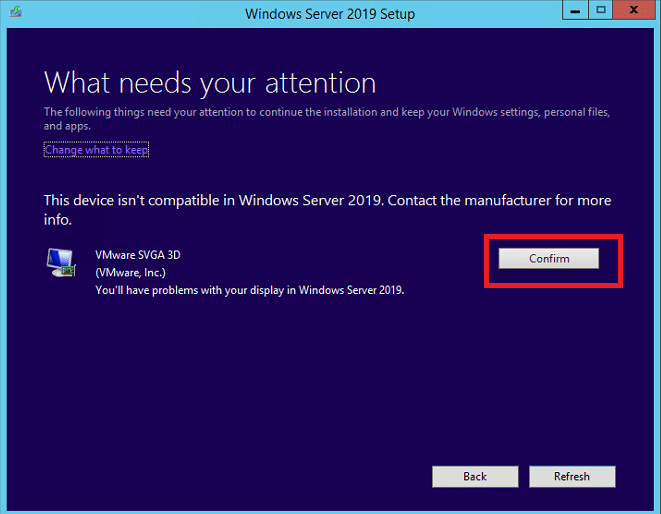Refresh the compatibility check results
Image resolution: width=661 pixels, height=514 pixels.
coord(572,476)
